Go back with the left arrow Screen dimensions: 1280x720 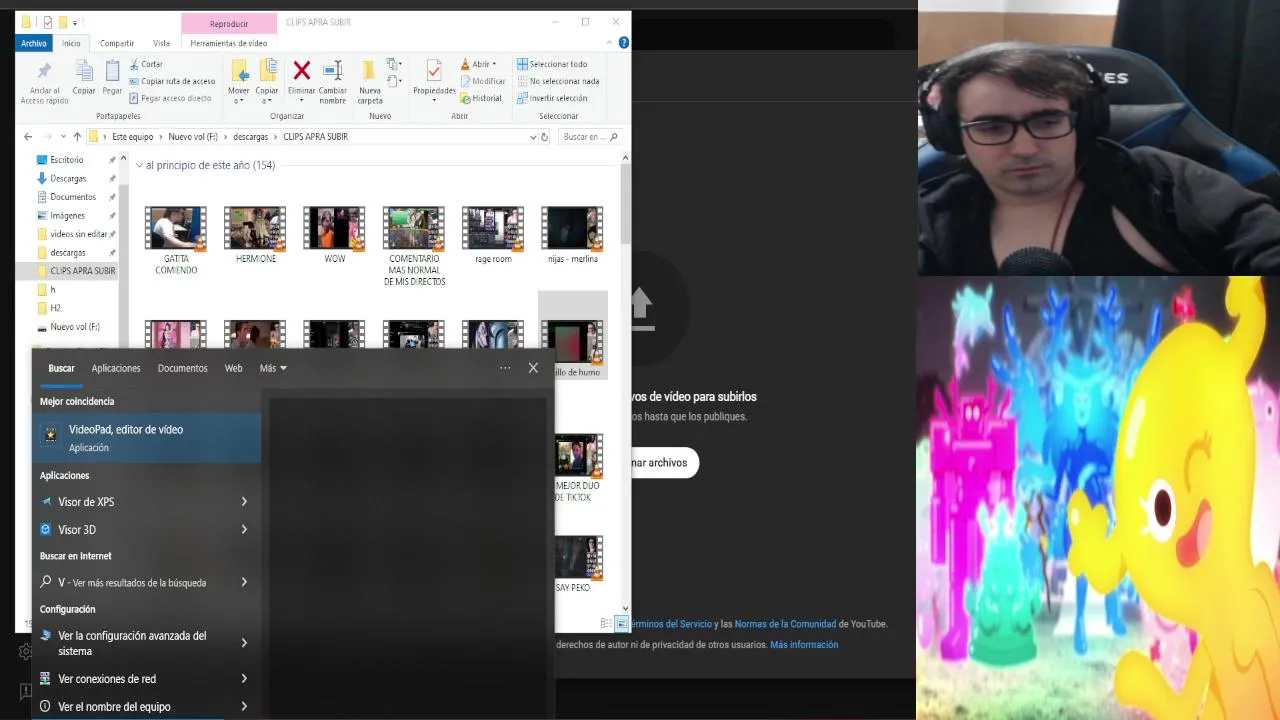28,137
